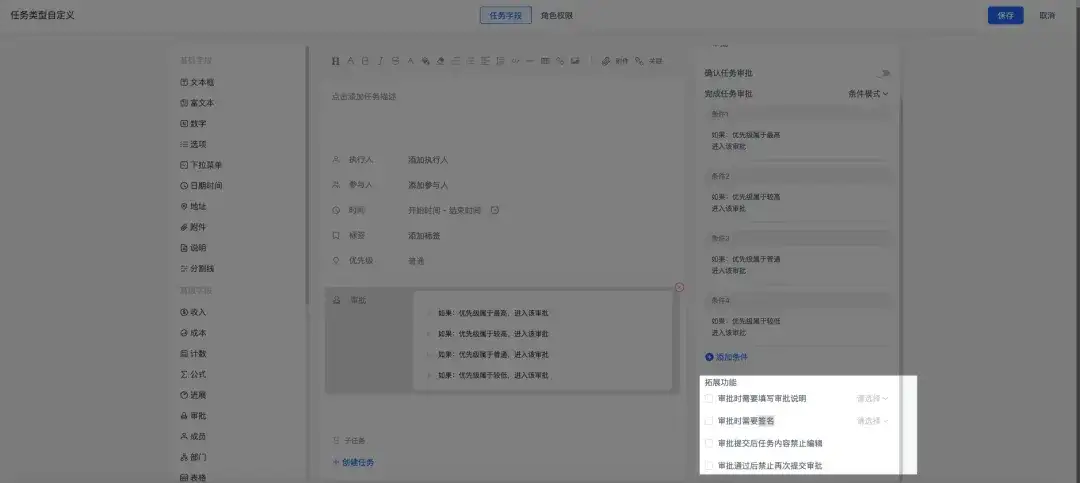Screen dimensions: 1080x483
Task: Open 关联 link option in toolbar
Action: point(648,61)
